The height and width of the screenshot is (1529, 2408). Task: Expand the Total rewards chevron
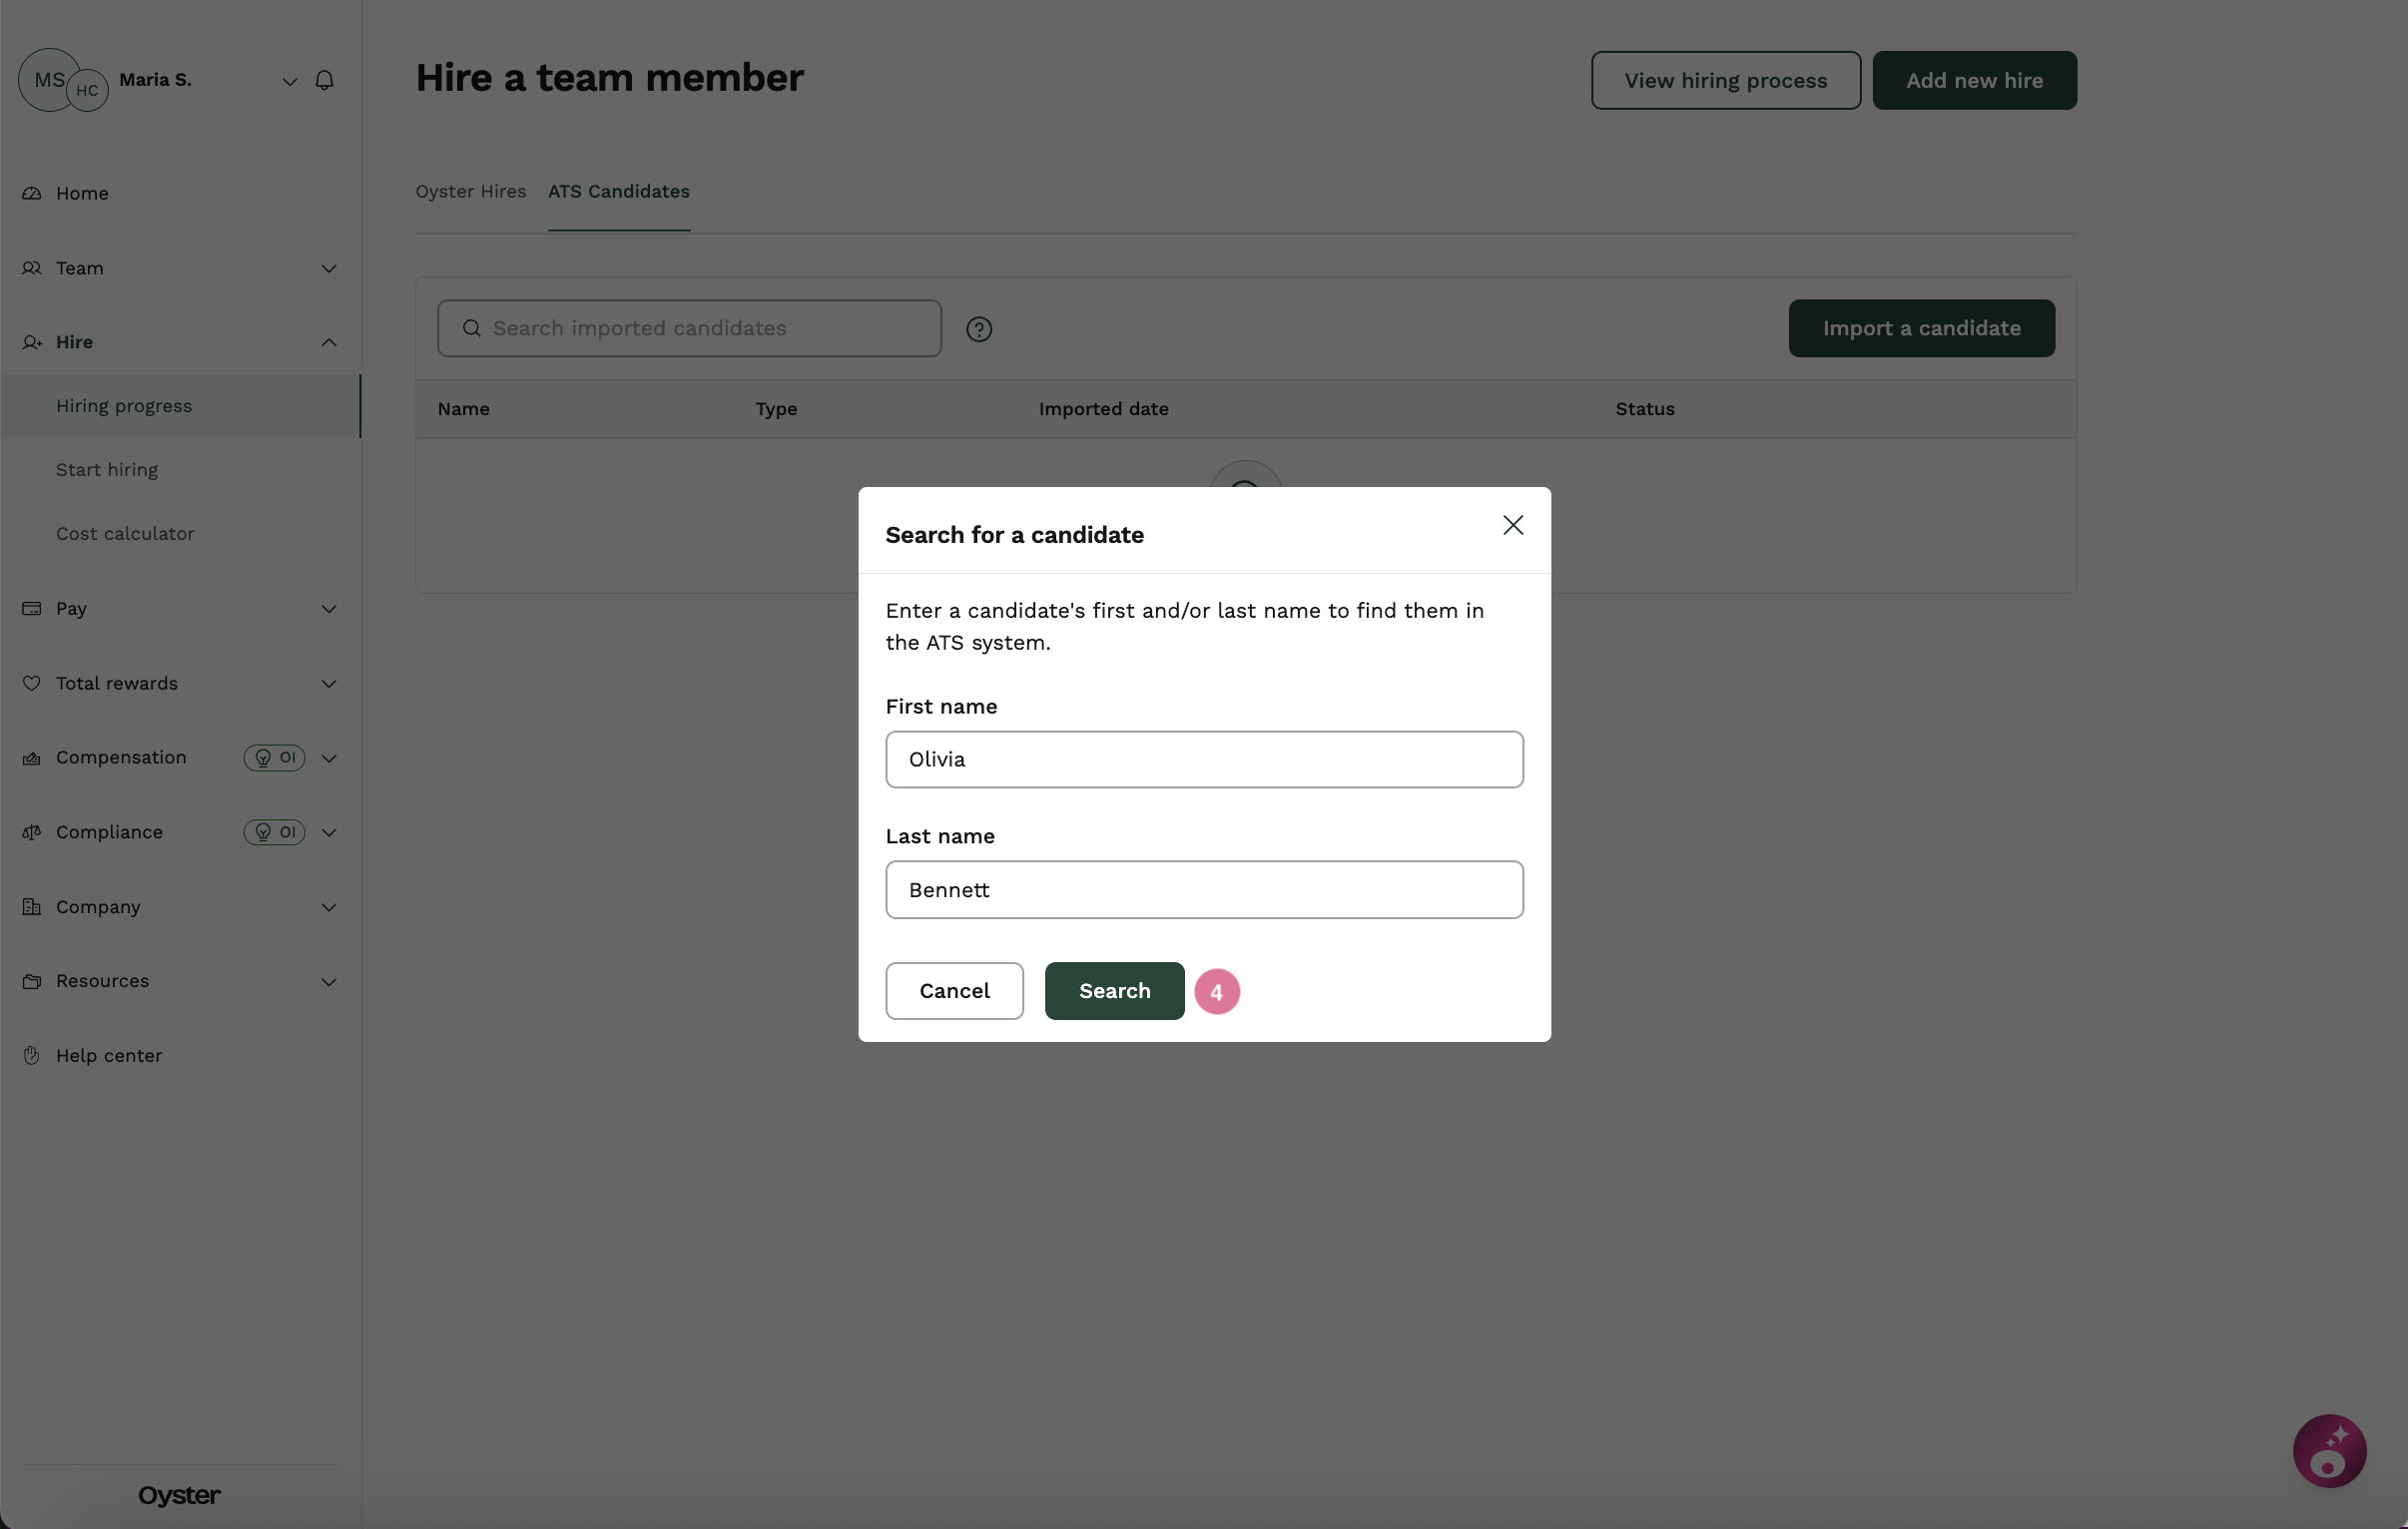pos(329,683)
